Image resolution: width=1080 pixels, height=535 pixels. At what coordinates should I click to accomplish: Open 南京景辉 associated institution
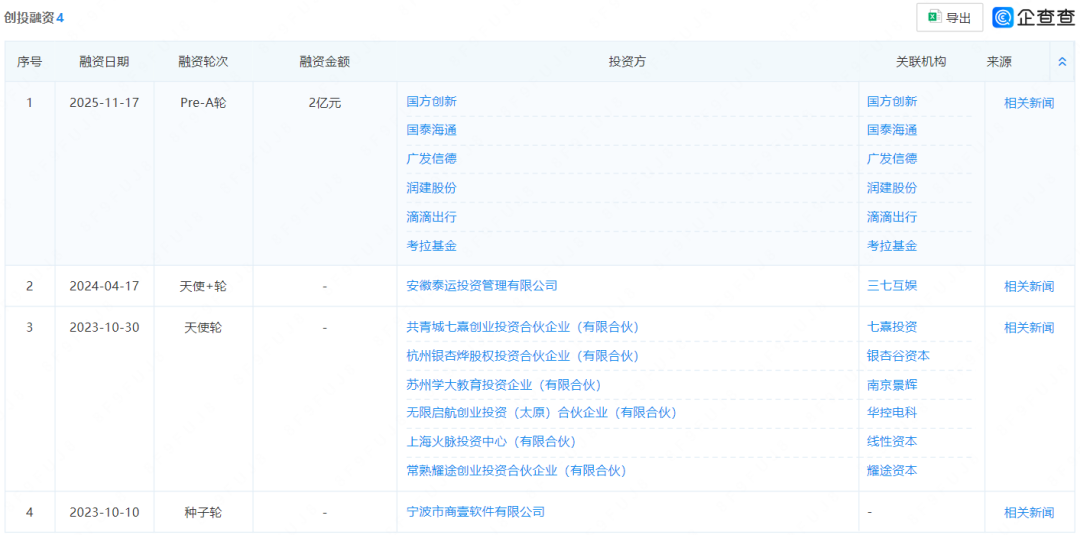[892, 385]
